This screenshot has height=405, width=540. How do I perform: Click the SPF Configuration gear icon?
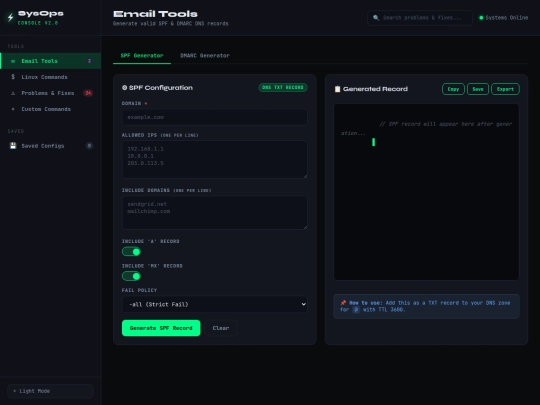coord(124,87)
